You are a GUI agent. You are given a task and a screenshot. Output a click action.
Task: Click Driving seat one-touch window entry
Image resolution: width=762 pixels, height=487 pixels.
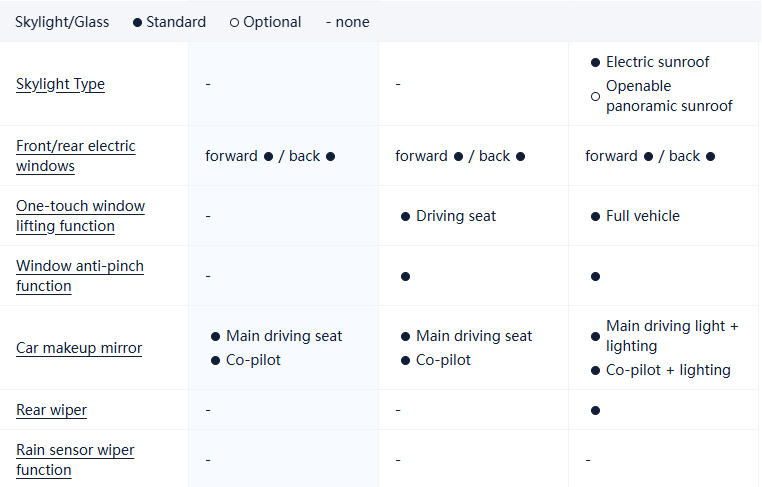[x=455, y=216]
